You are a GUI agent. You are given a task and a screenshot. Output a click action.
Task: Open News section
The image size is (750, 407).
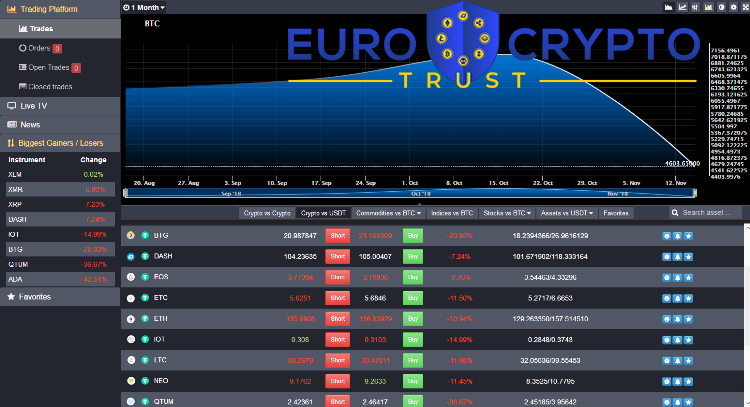click(x=60, y=124)
